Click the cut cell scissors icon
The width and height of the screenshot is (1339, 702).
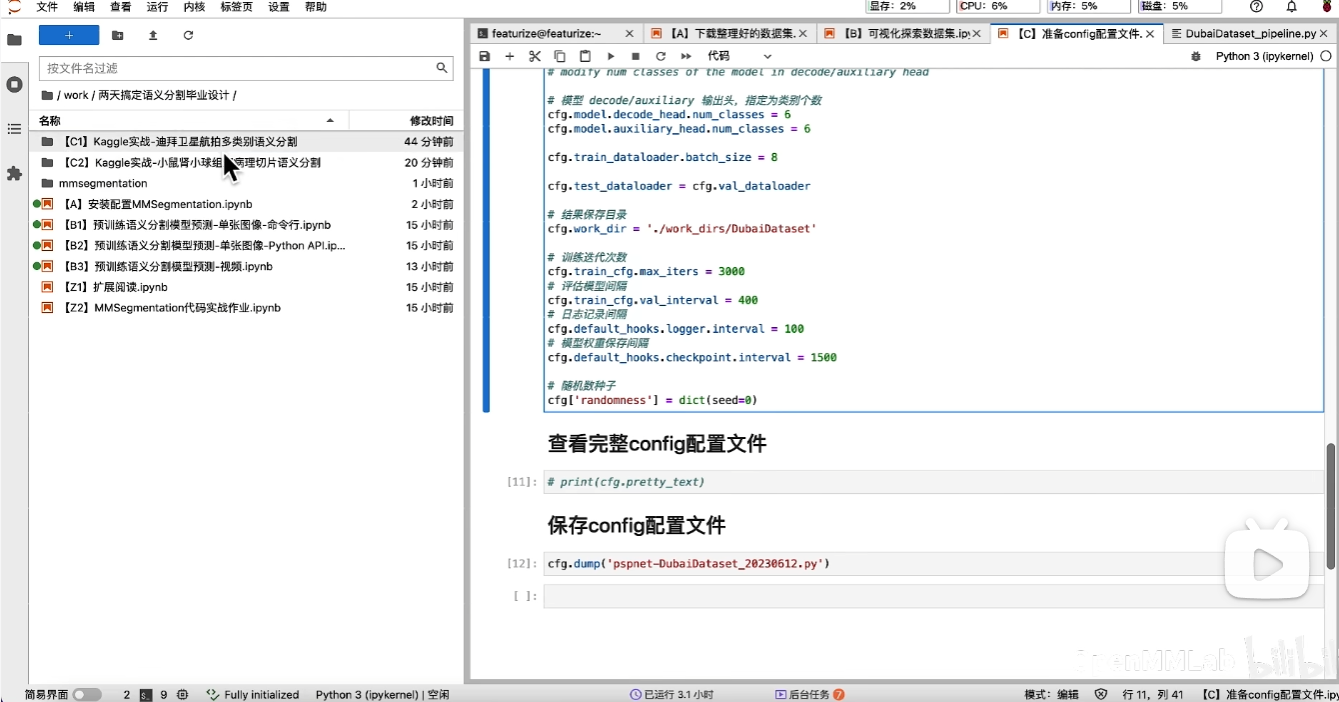pos(534,57)
